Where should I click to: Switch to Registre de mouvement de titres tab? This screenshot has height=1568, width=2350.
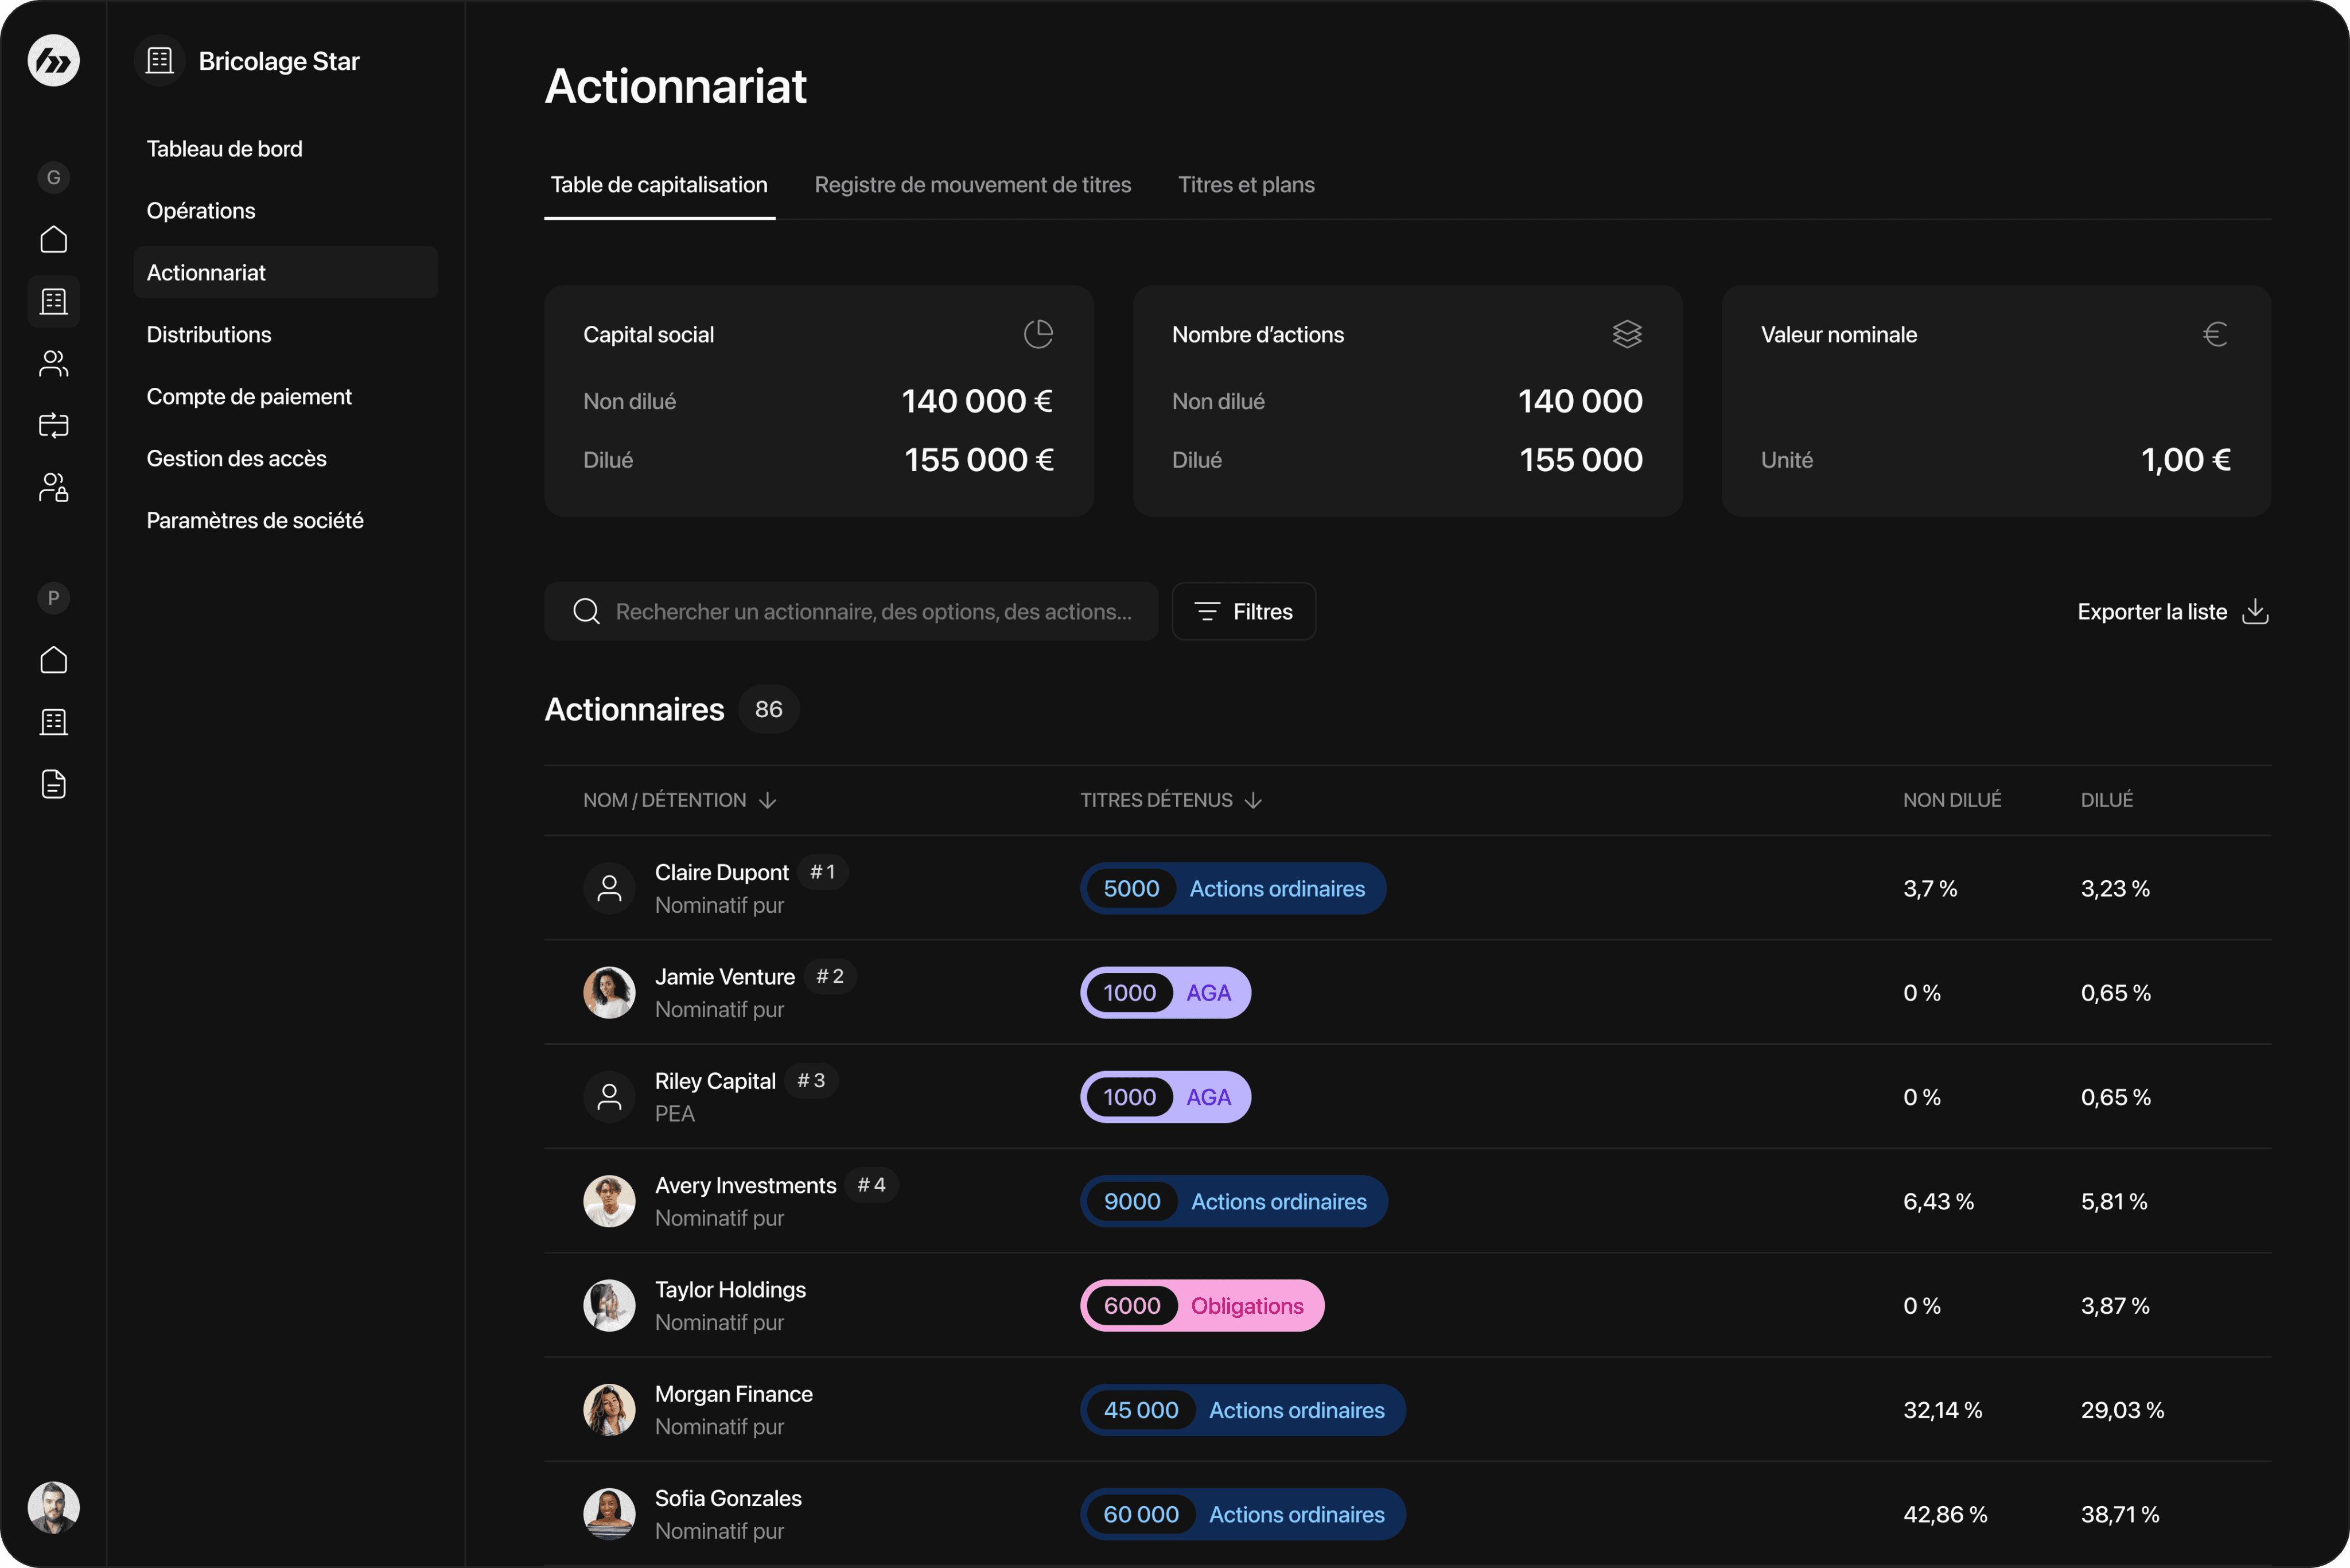tap(972, 185)
